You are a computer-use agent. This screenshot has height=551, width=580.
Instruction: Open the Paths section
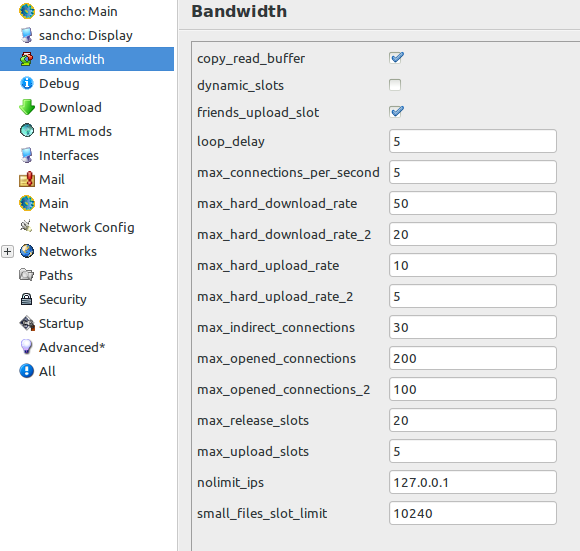pos(56,275)
